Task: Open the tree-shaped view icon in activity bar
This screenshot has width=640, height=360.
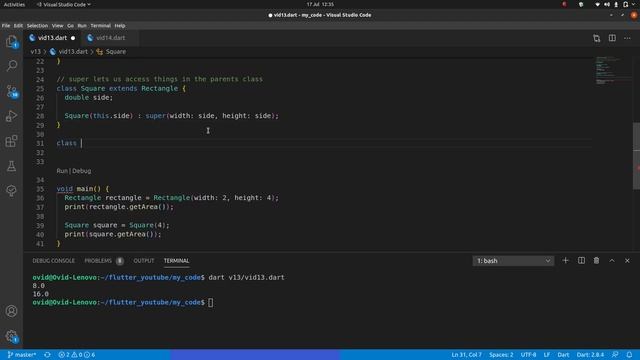Action: [11, 191]
